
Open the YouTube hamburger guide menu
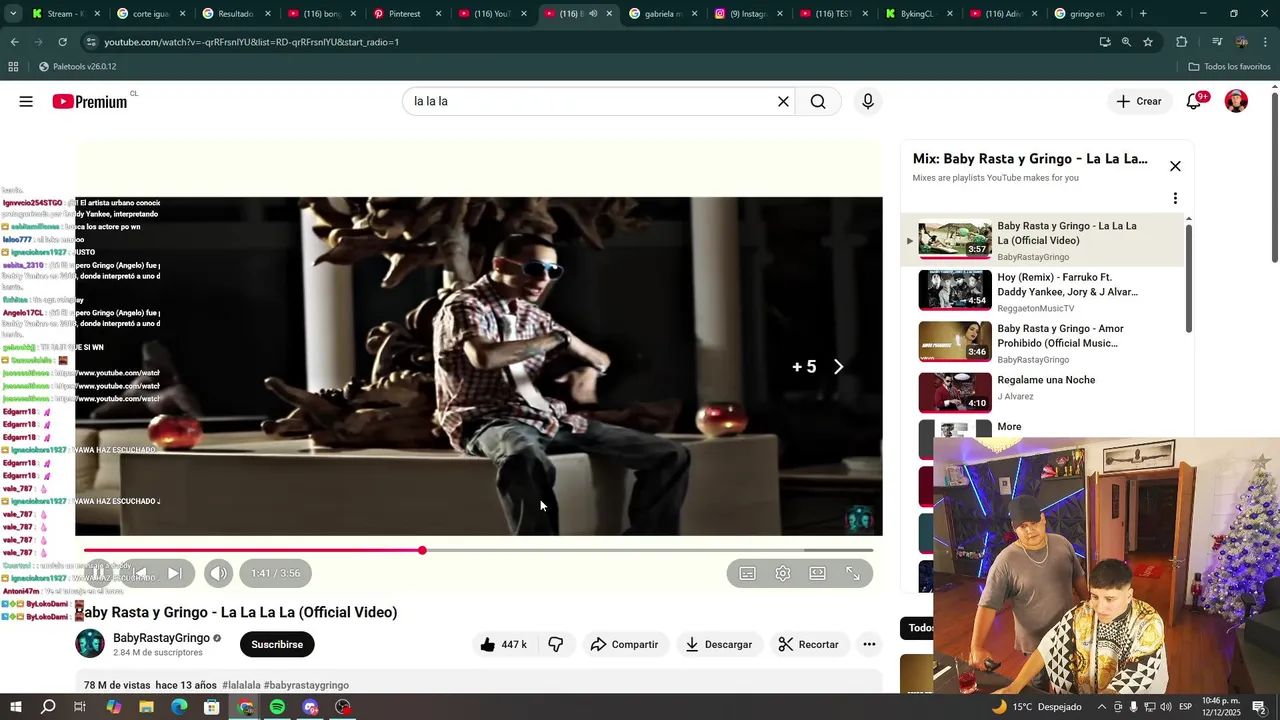tap(26, 101)
